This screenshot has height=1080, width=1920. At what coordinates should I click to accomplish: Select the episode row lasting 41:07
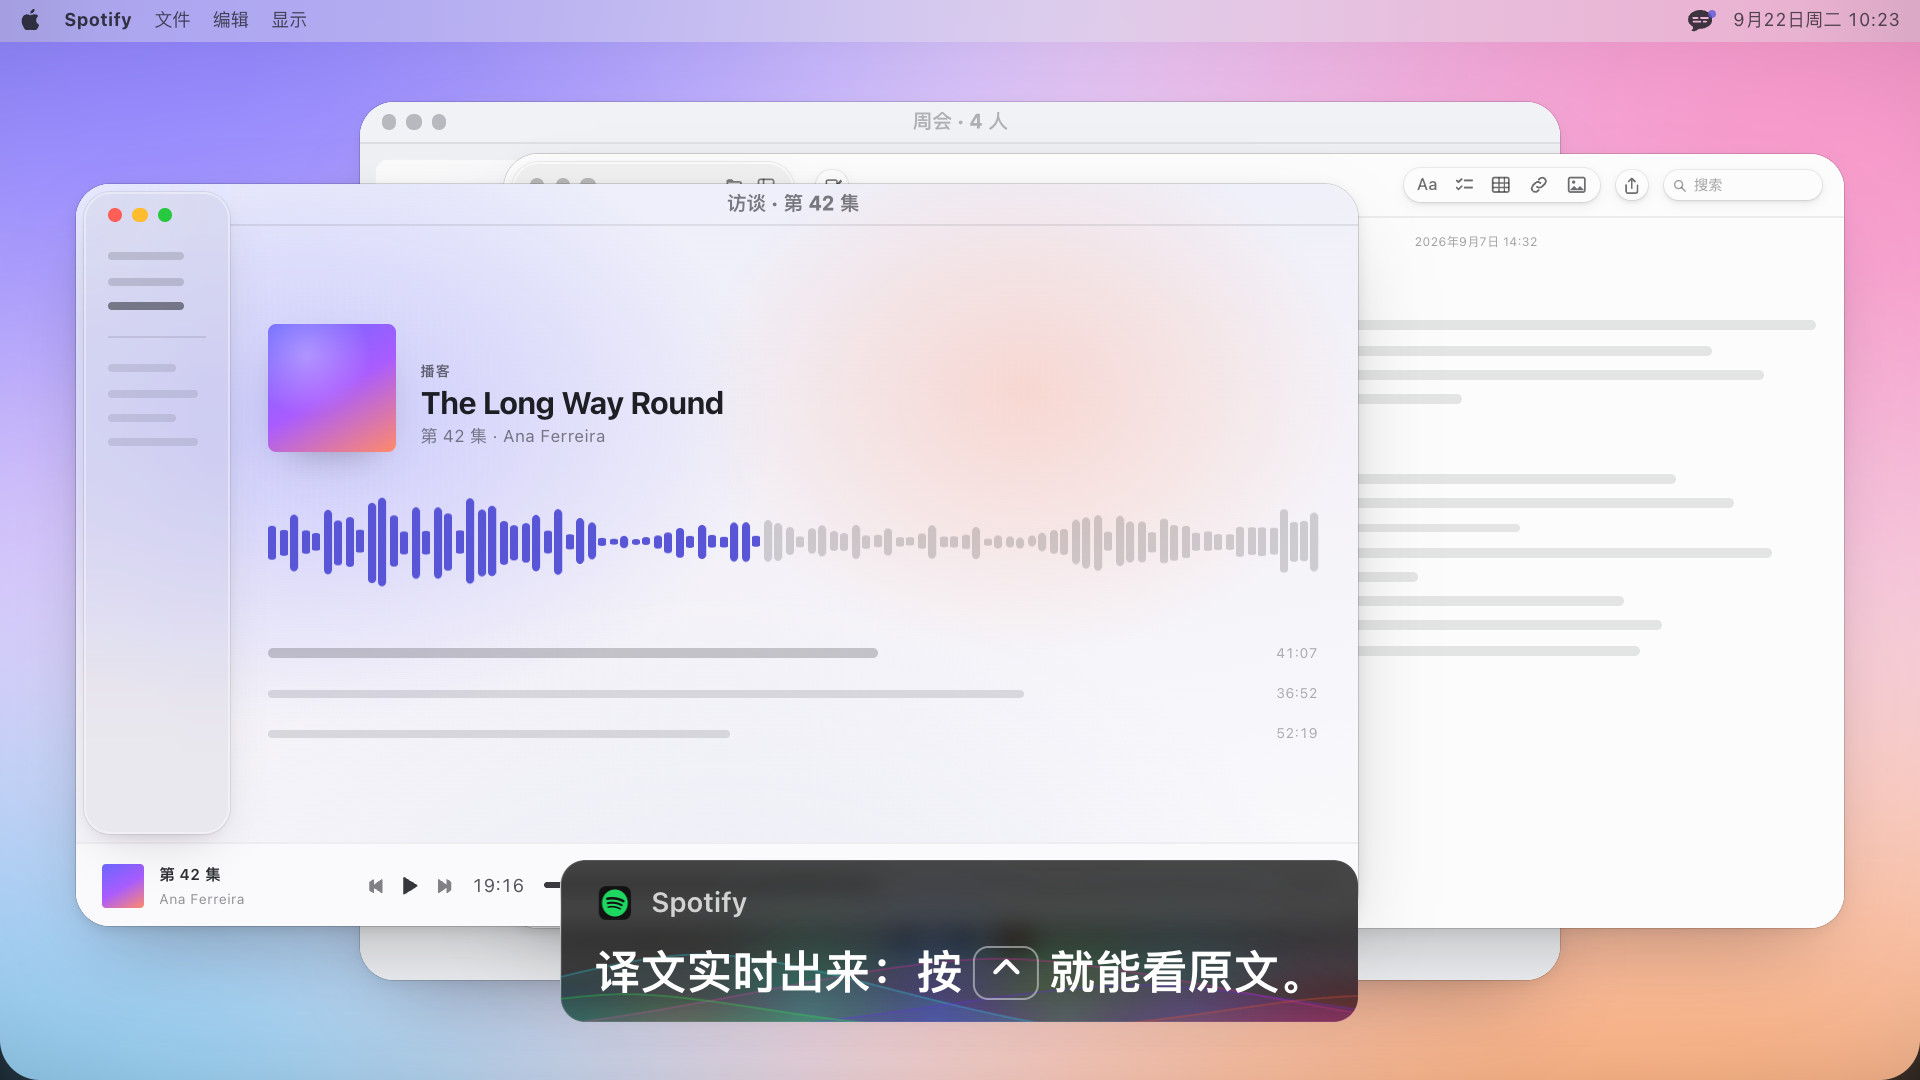pyautogui.click(x=793, y=653)
